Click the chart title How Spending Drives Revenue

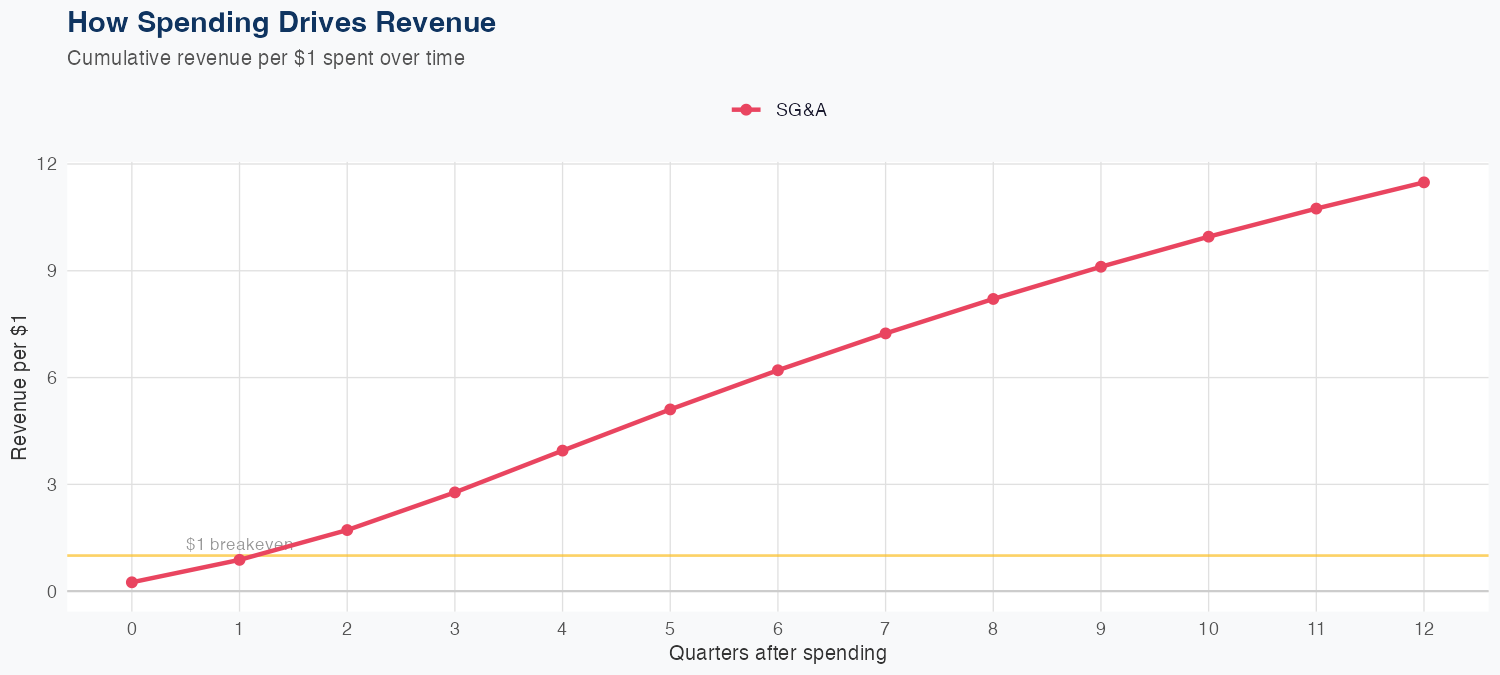[x=281, y=22]
